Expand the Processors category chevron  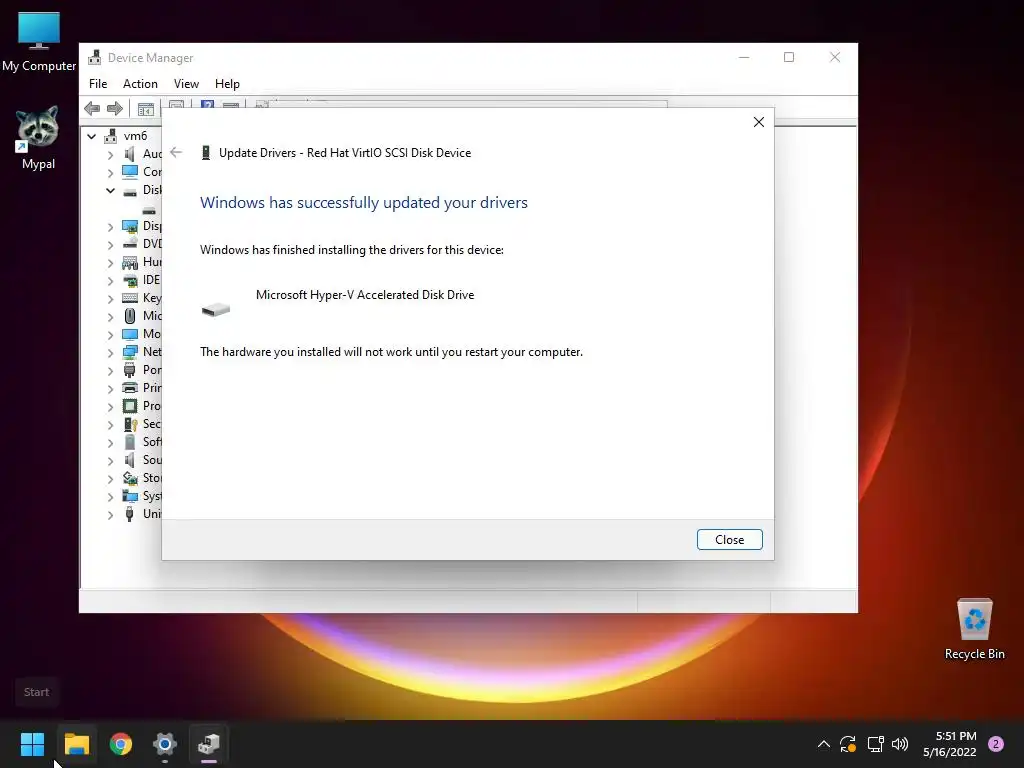click(110, 407)
